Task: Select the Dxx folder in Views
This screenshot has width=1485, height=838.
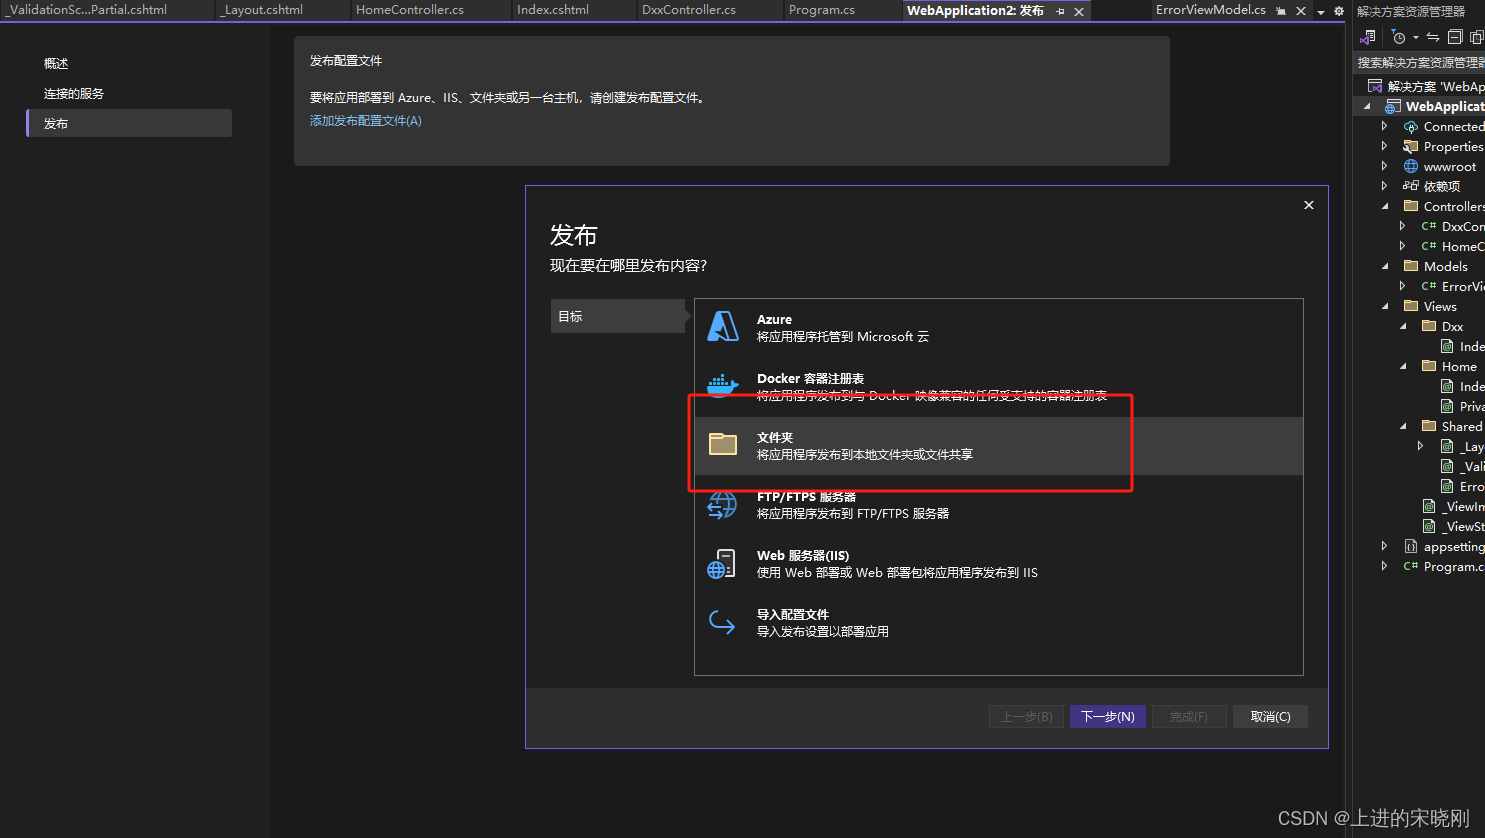Action: click(x=1452, y=326)
